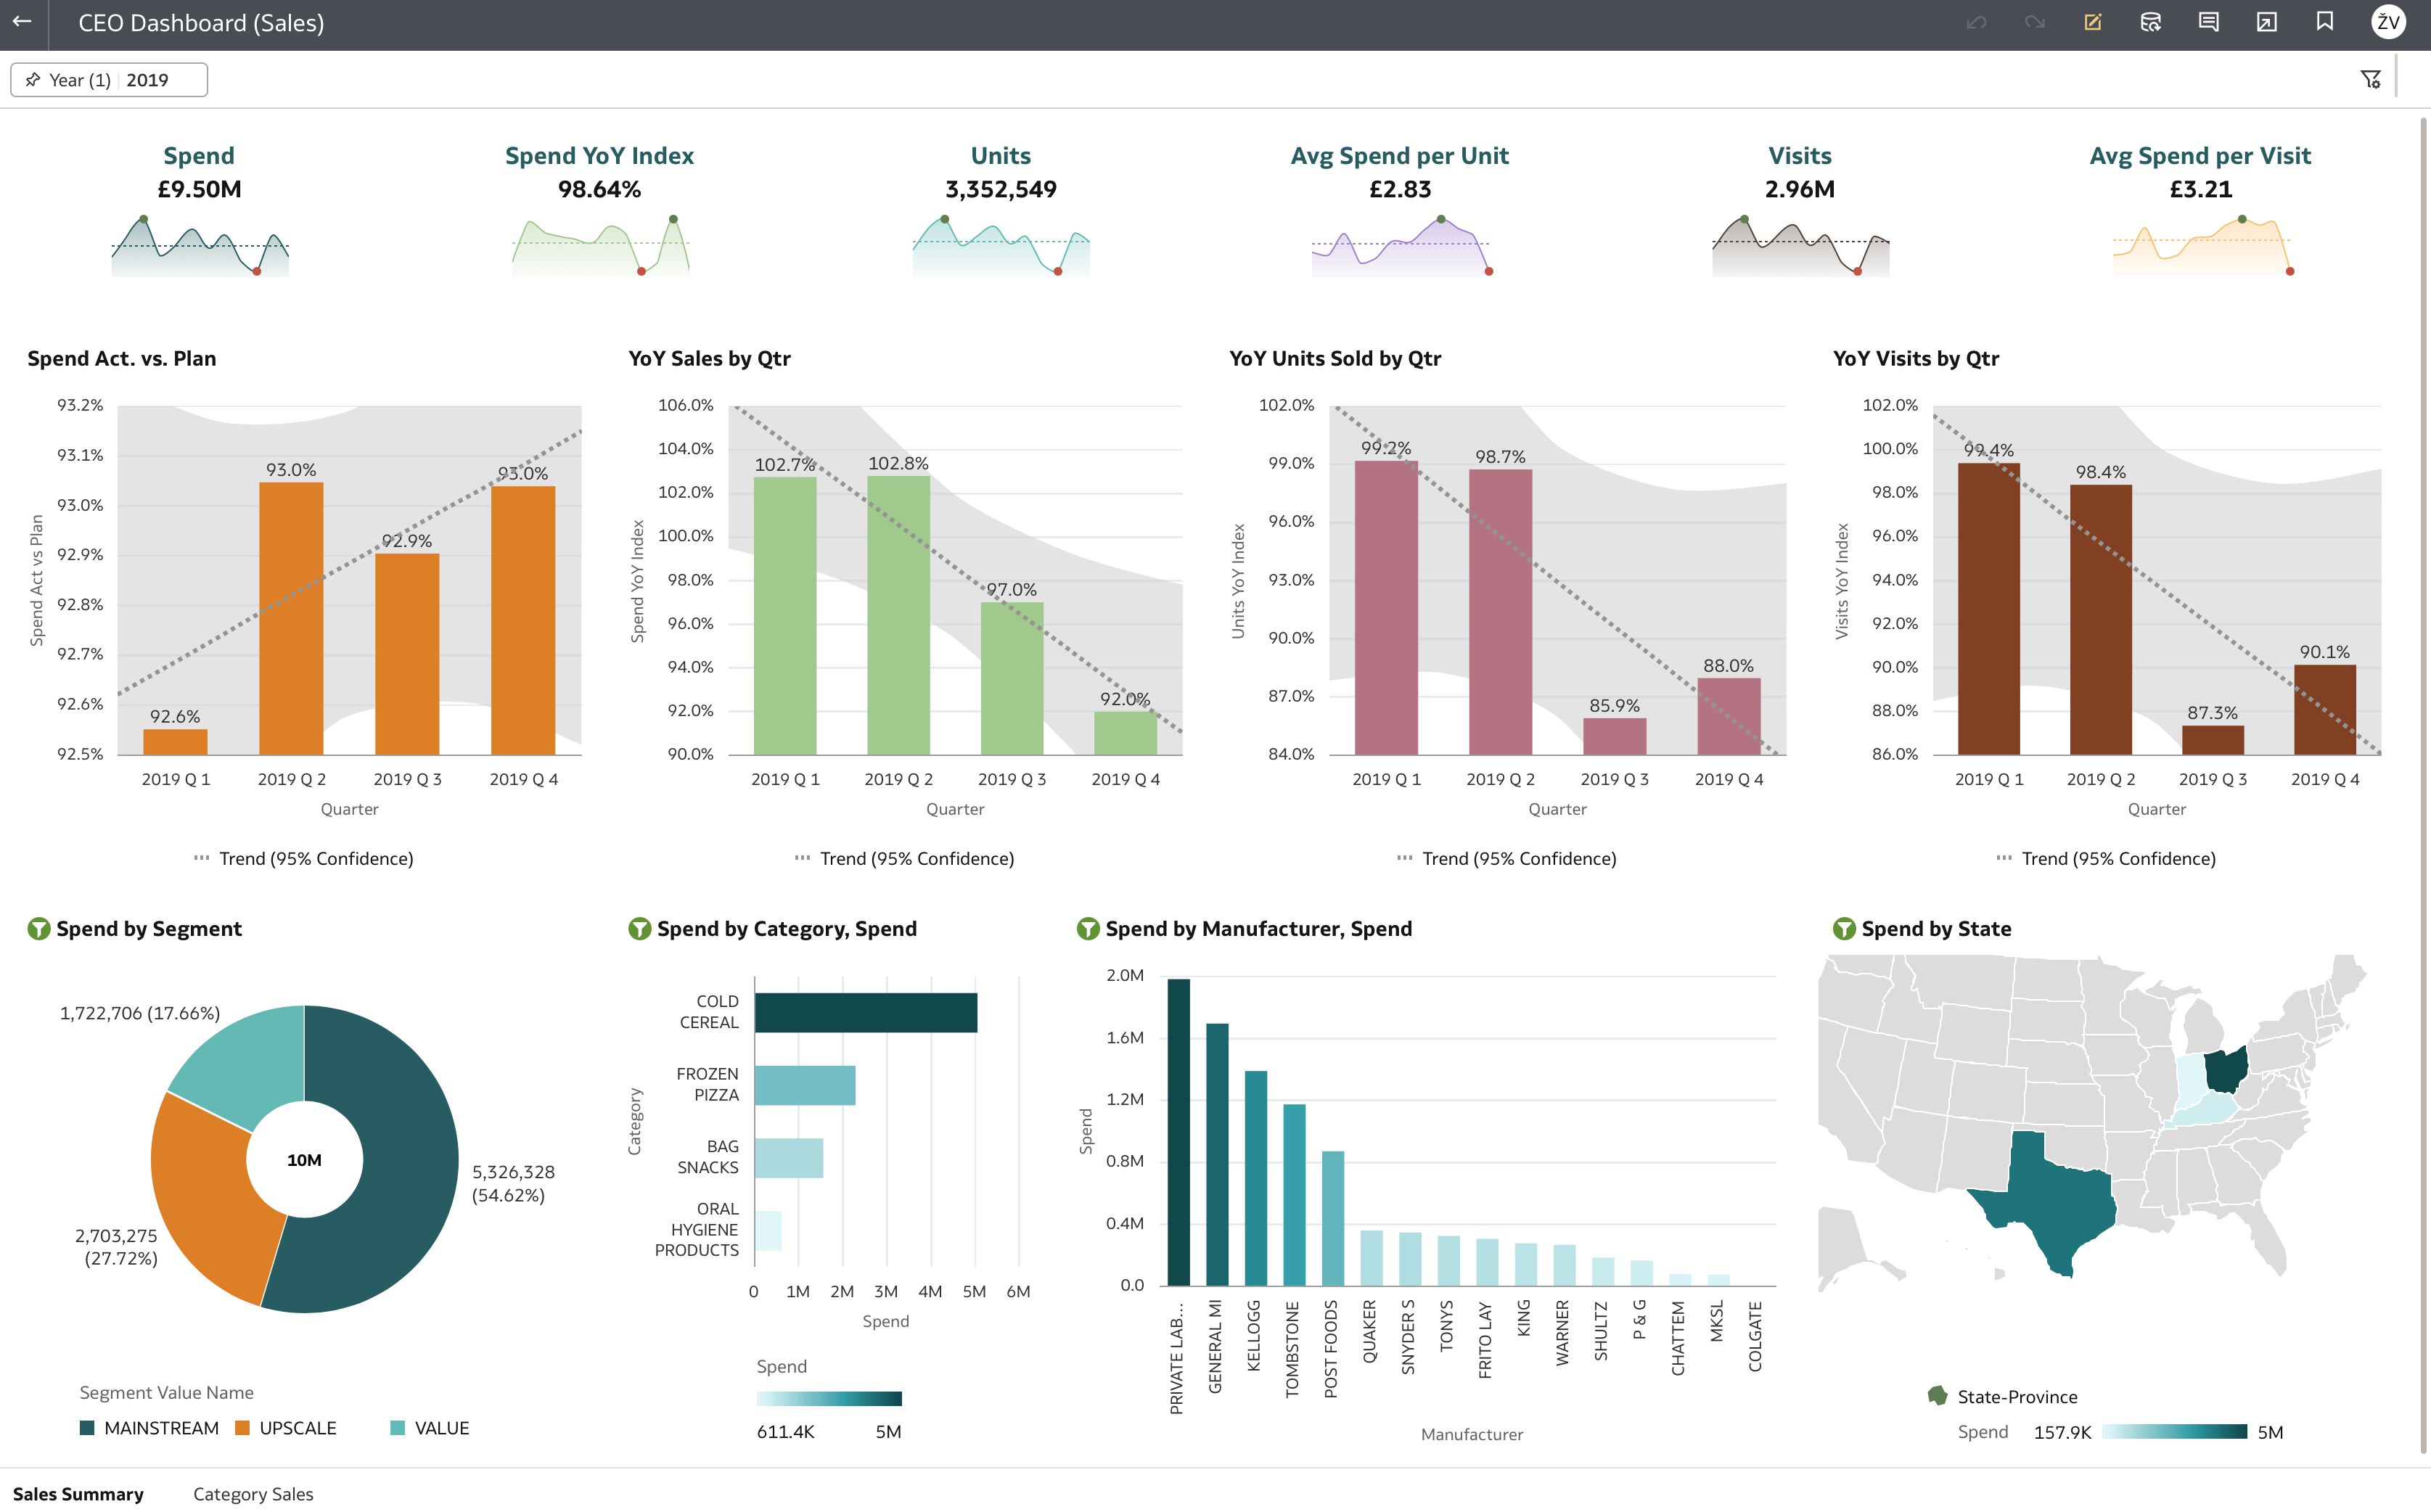The width and height of the screenshot is (2431, 1512).
Task: Click the CEO Dashboard (Sales) title
Action: (201, 23)
